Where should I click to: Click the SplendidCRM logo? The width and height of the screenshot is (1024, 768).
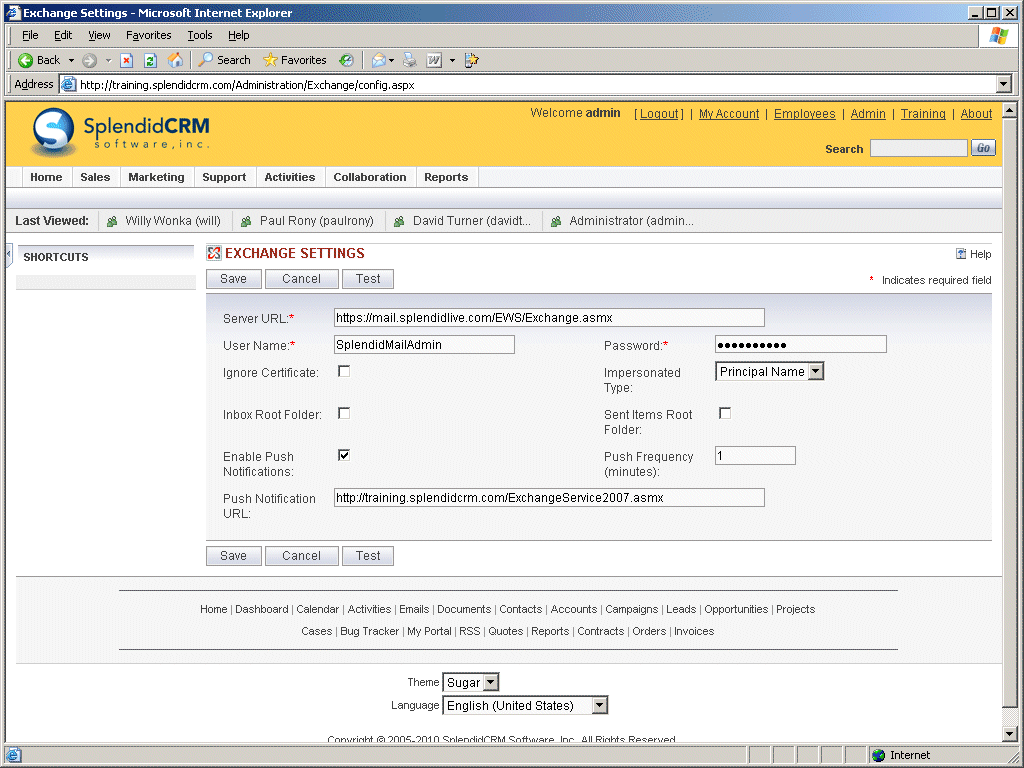click(x=121, y=131)
